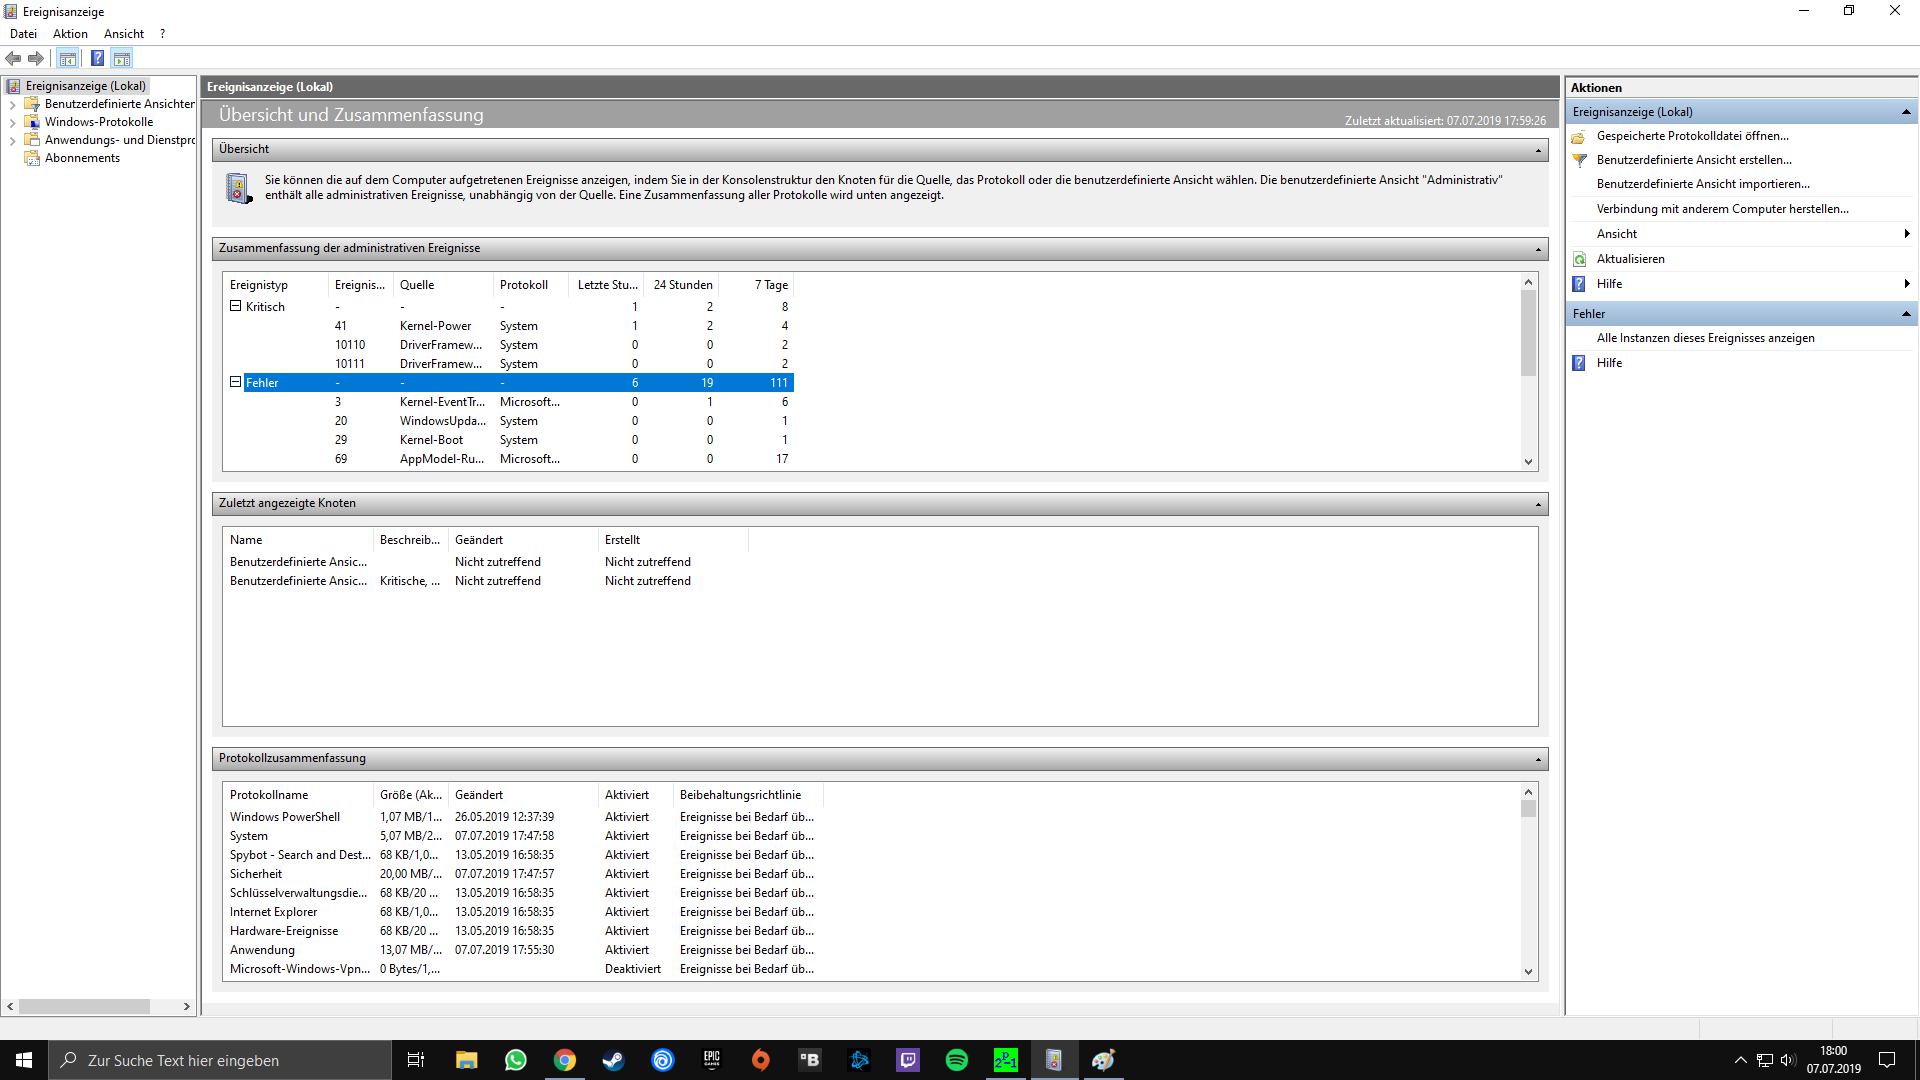Viewport: 1920px width, 1080px height.
Task: Click the blue help question mark toolbar icon
Action: coord(97,58)
